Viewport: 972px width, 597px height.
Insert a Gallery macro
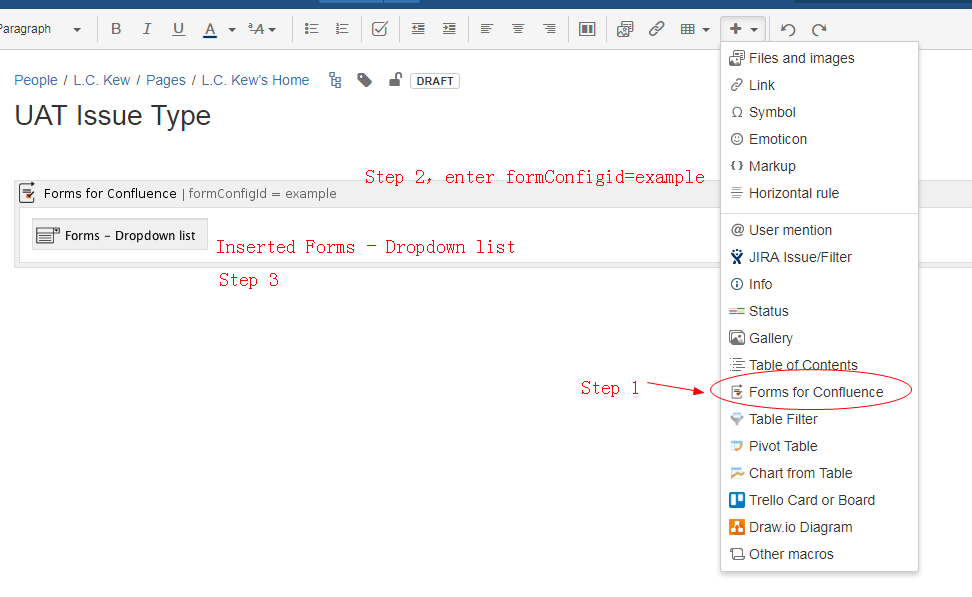819,338
